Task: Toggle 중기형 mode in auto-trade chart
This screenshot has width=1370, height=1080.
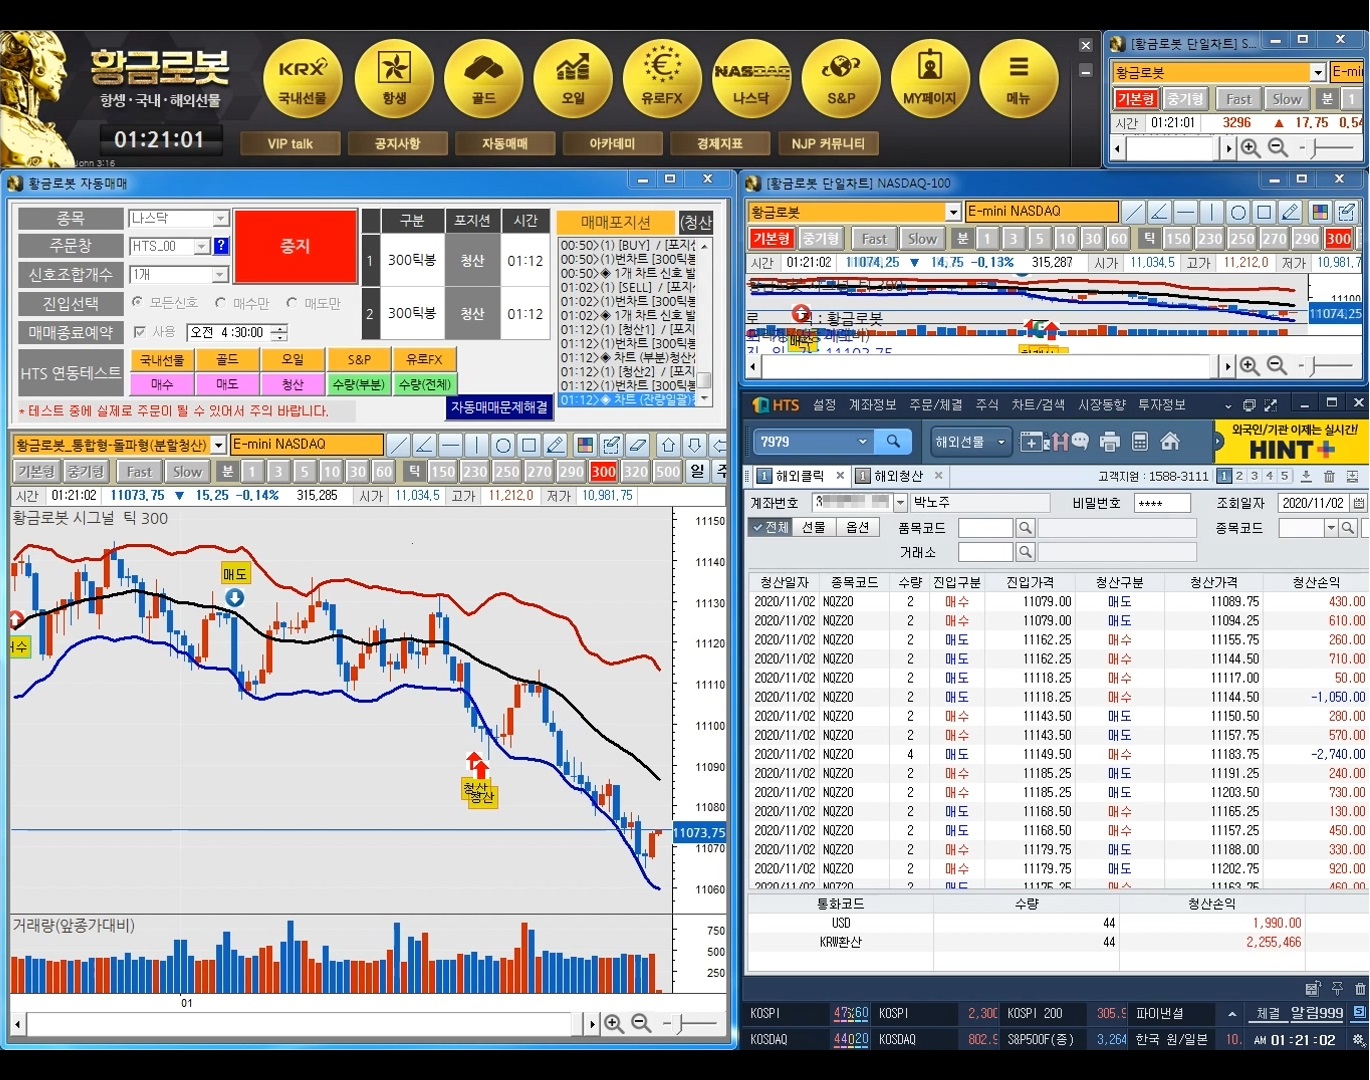Action: click(x=86, y=471)
